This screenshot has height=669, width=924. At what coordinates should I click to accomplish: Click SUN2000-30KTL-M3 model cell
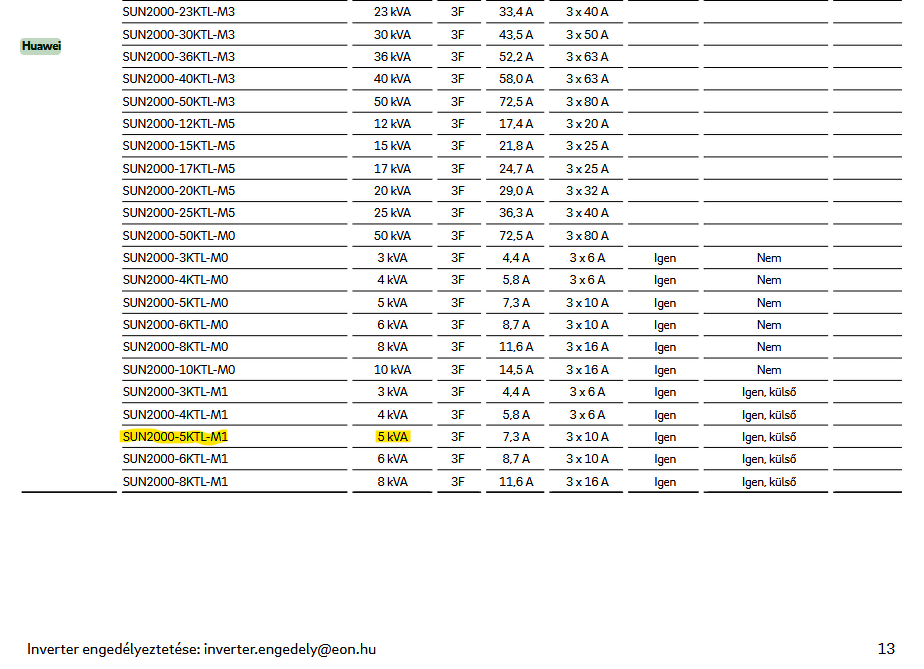coord(179,35)
